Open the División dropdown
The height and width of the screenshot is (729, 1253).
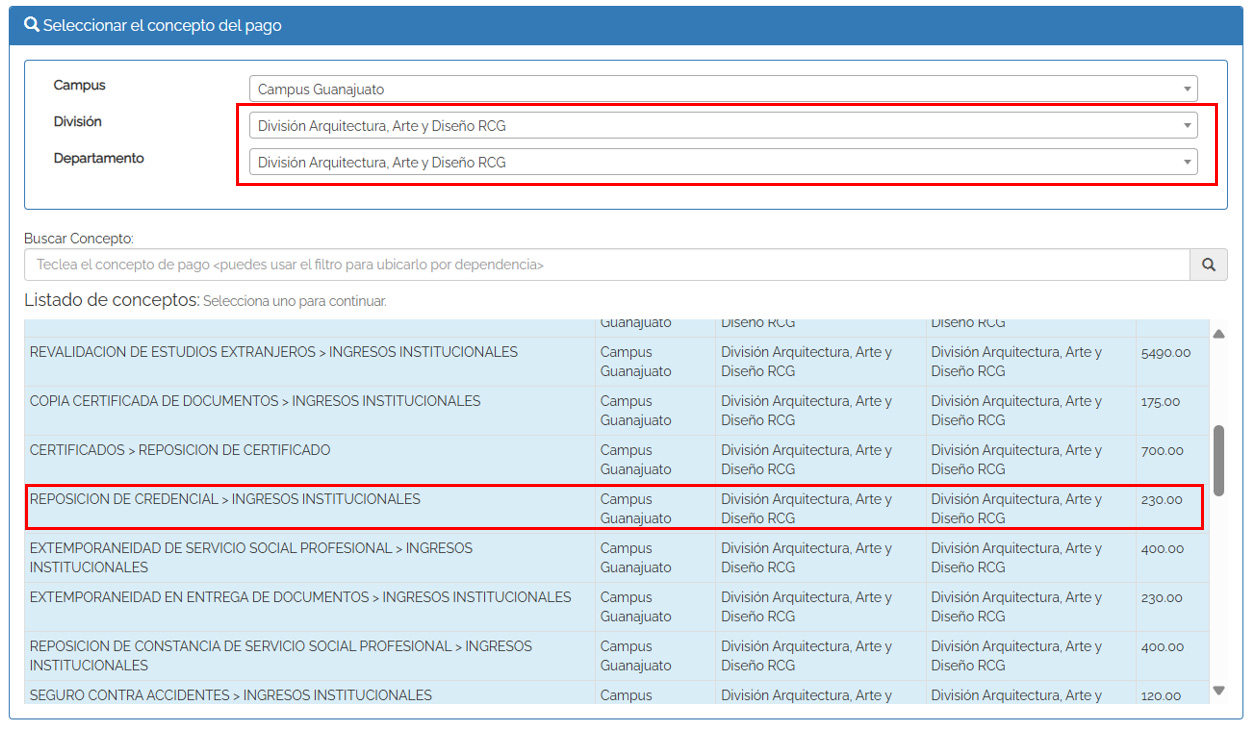point(722,126)
